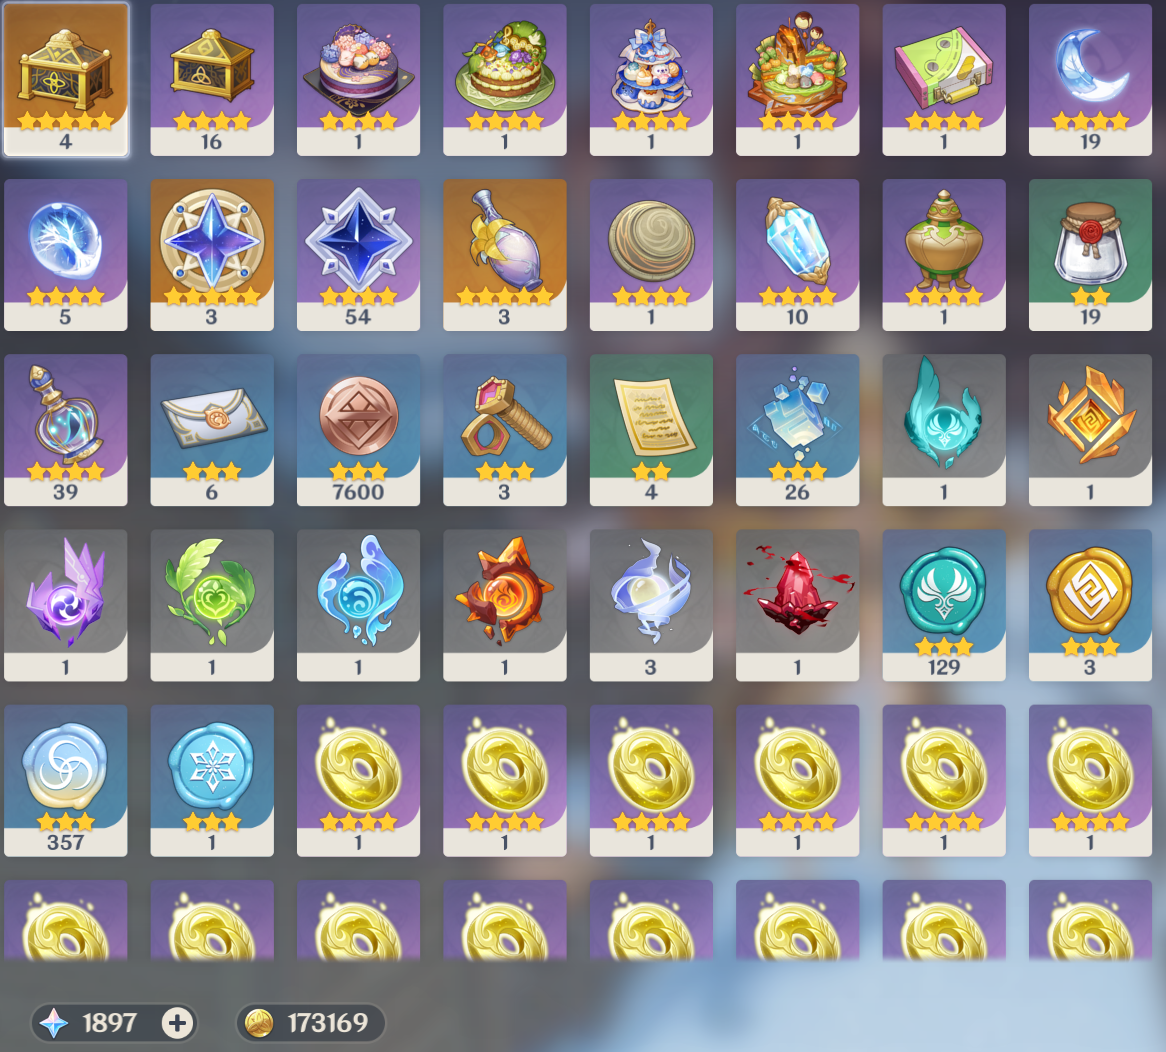
Task: Select the five-star golden chest with count 4
Action: [x=65, y=80]
